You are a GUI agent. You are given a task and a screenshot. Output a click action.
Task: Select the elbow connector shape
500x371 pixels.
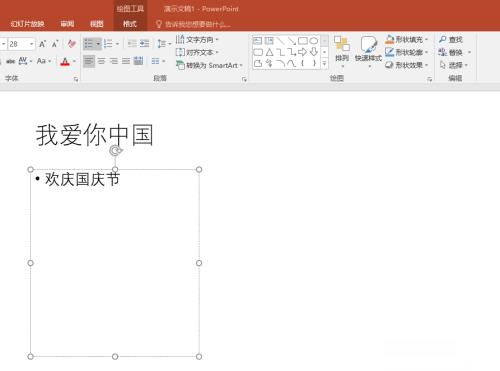tap(281, 52)
